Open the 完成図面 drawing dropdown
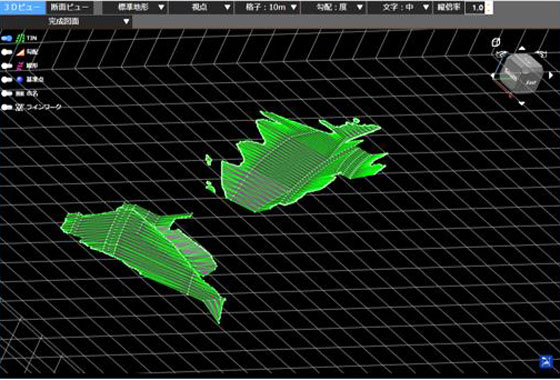560x380 pixels. [66, 21]
